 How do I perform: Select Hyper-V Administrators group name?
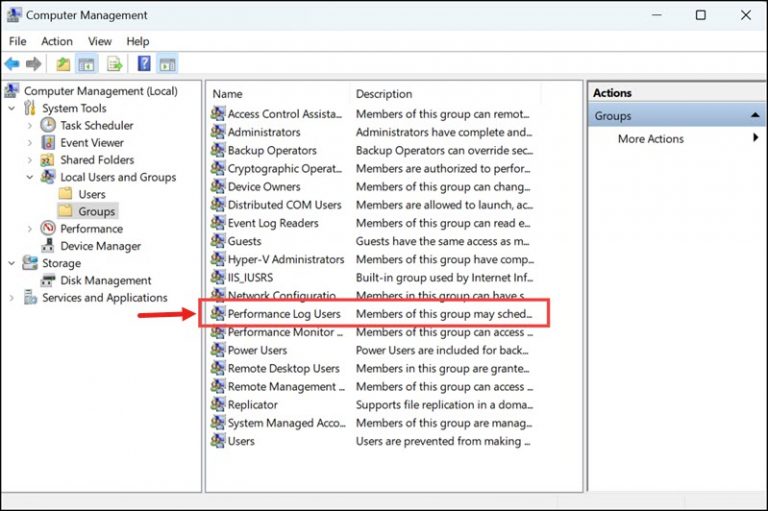pos(286,259)
